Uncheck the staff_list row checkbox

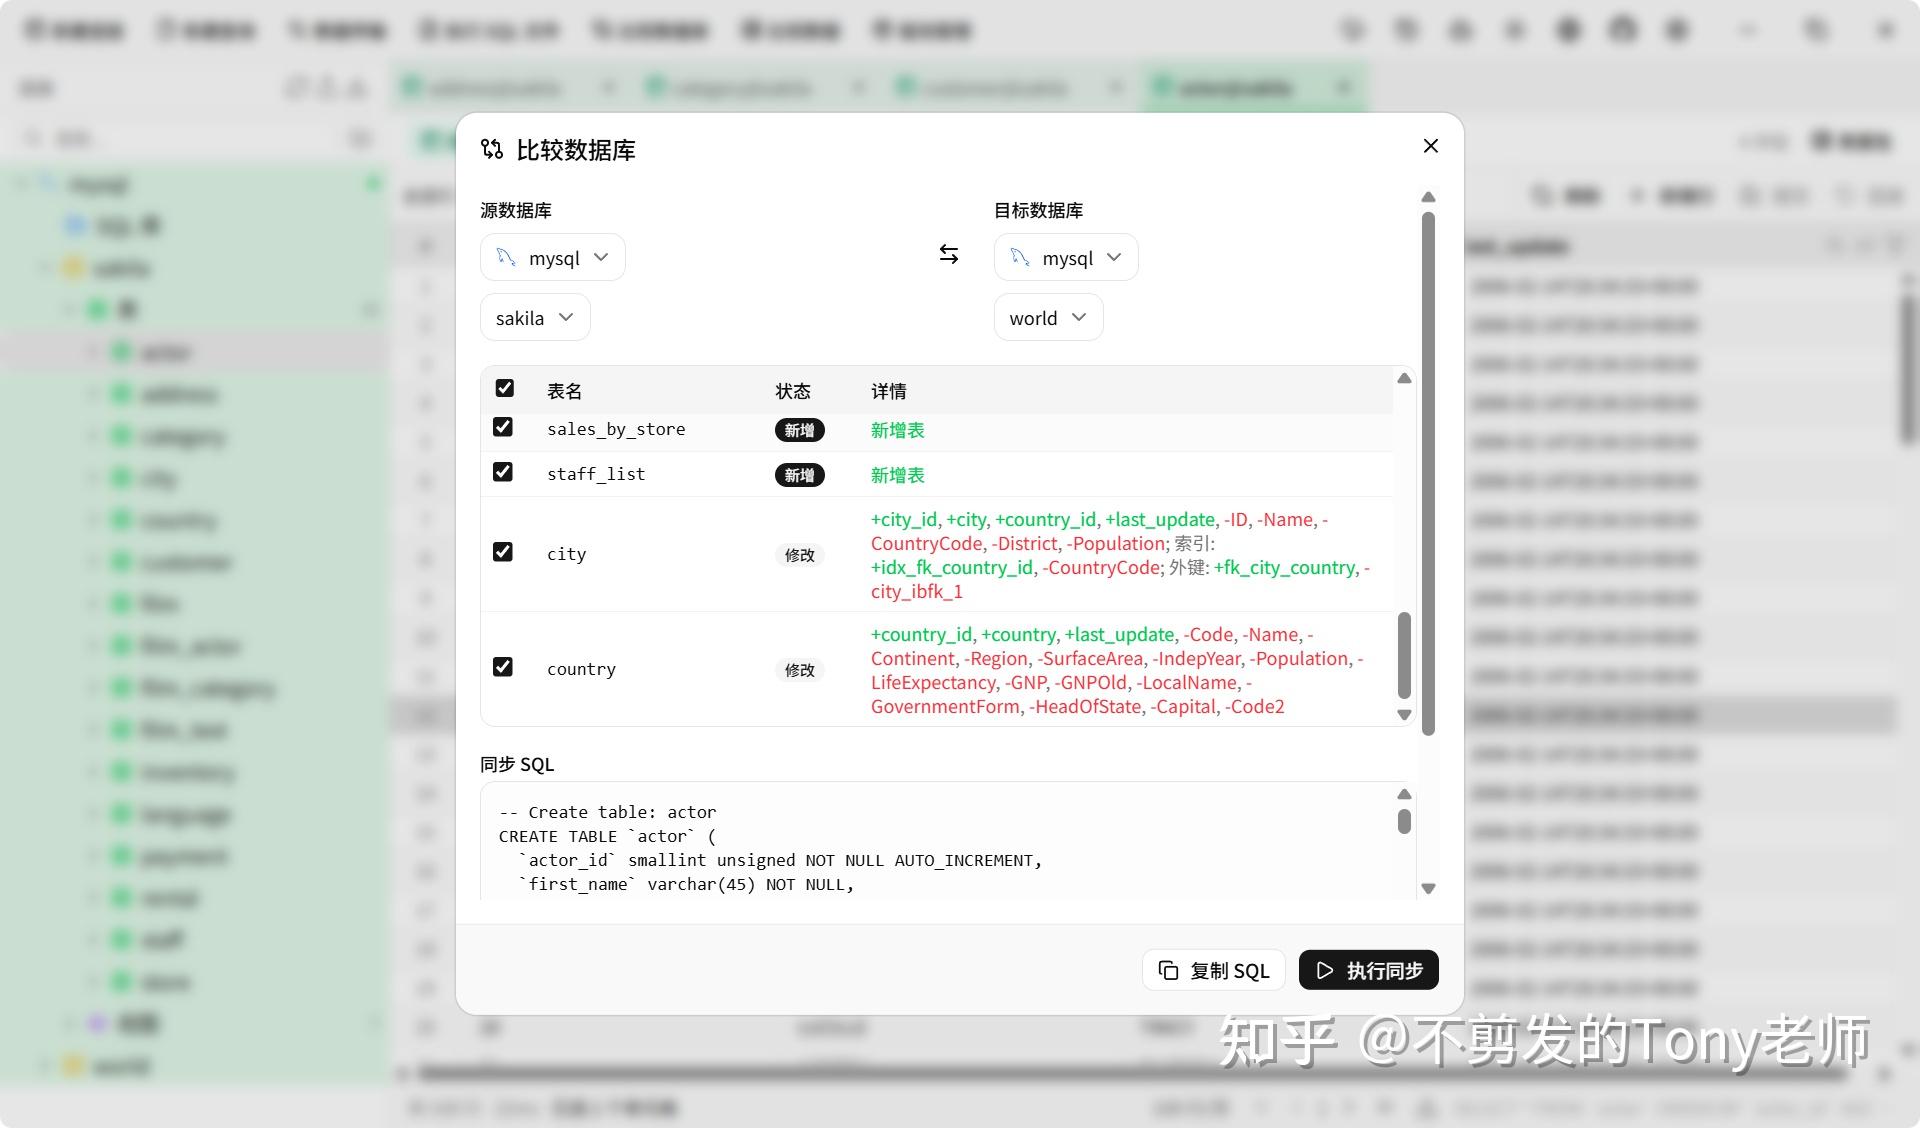tap(503, 472)
